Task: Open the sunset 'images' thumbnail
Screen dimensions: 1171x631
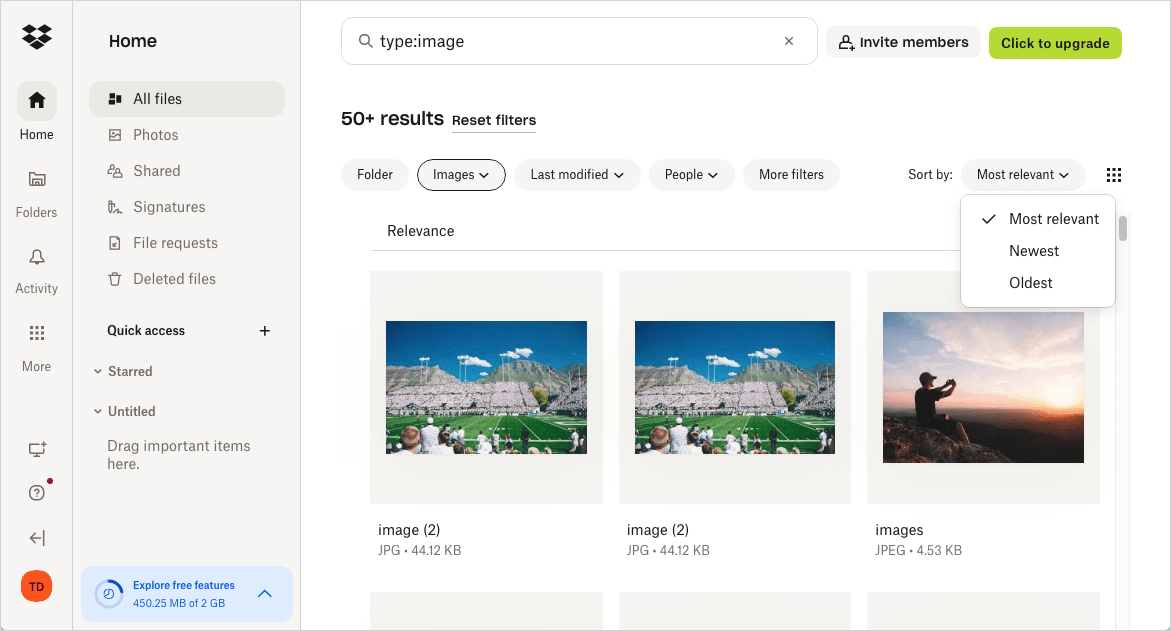Action: pos(983,388)
